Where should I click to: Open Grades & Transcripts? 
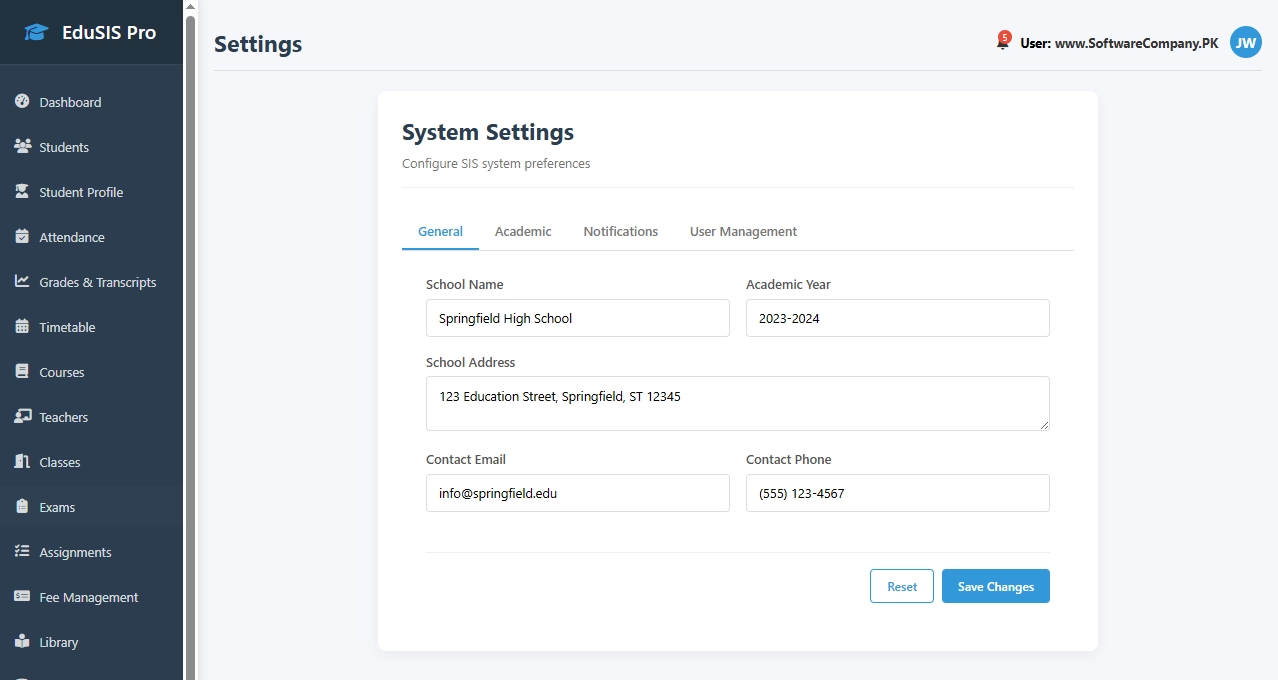(x=96, y=282)
